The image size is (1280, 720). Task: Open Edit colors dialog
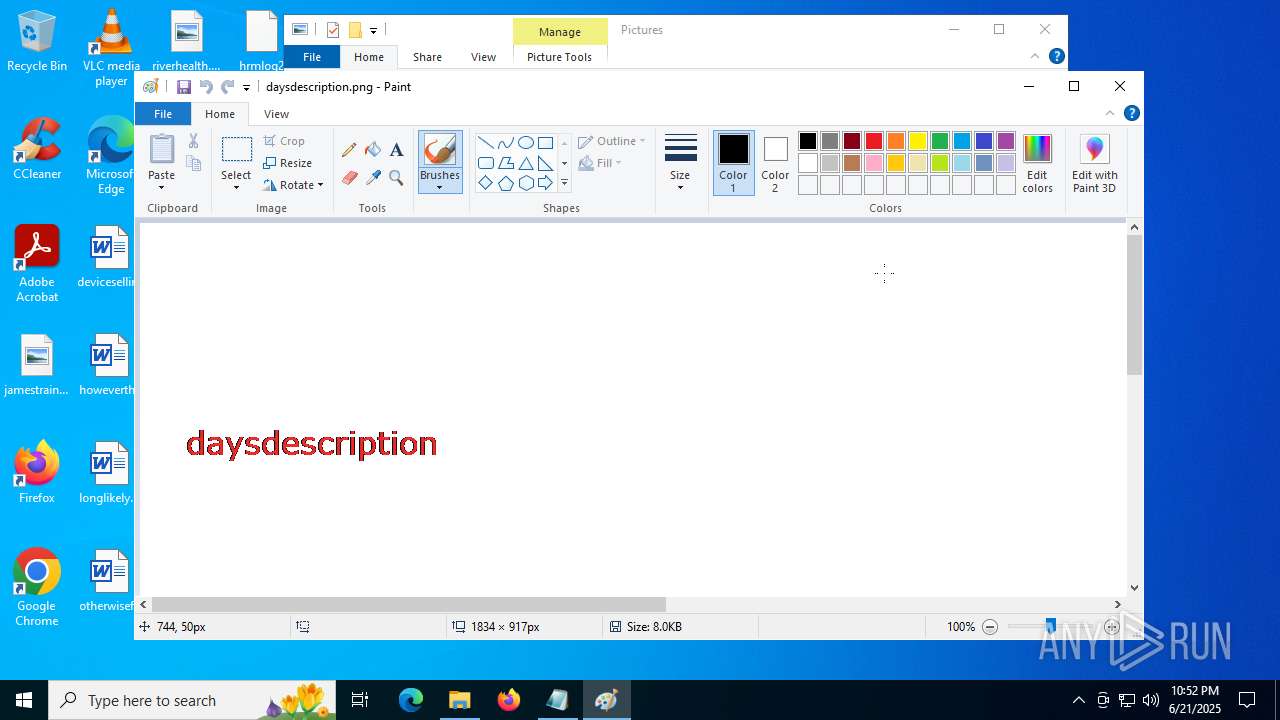[1037, 163]
